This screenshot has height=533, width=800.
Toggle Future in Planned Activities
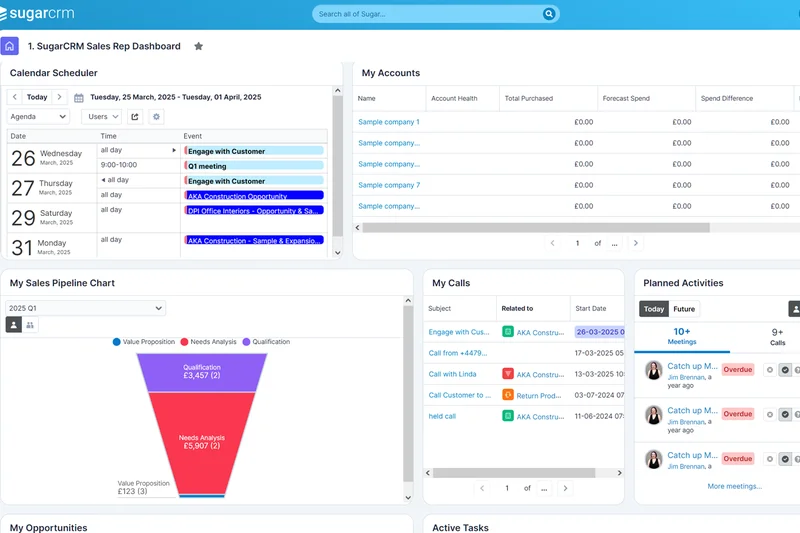tap(684, 309)
